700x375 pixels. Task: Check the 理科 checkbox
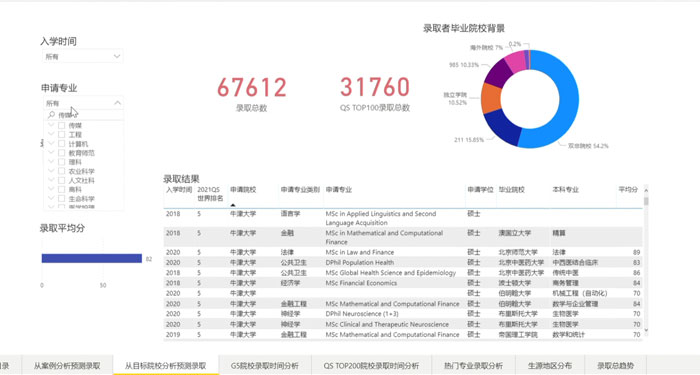pos(62,162)
